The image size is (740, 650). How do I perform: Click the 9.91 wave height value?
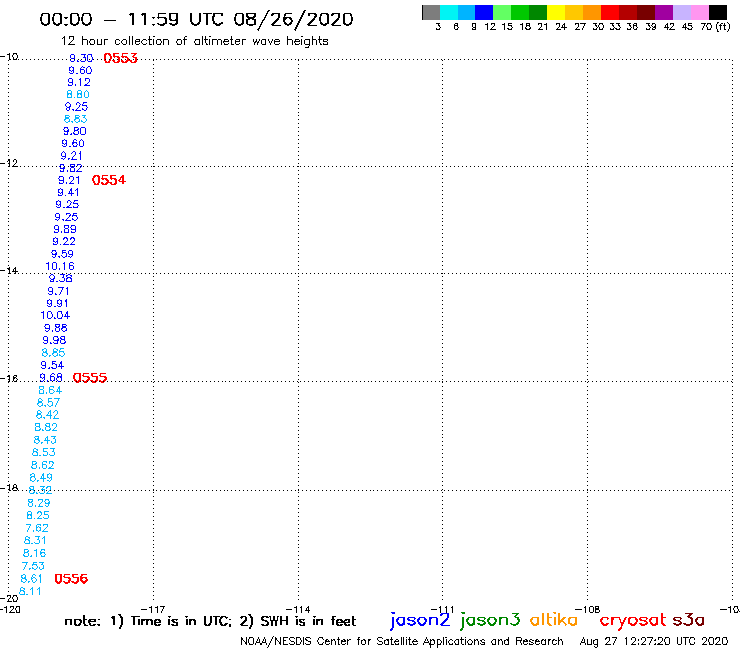click(58, 304)
